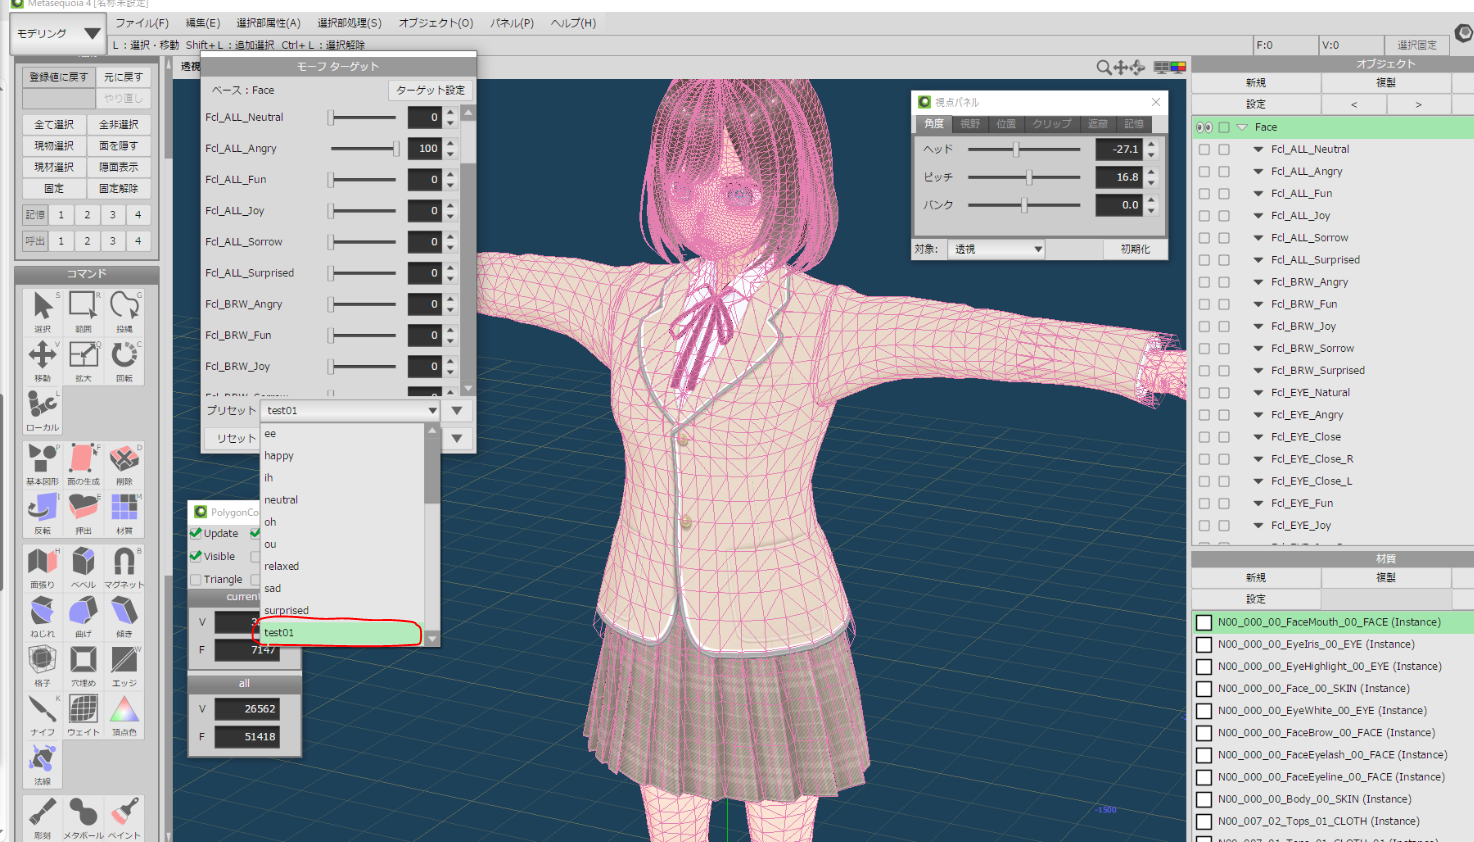Open the ローカル local coordinates tool
The height and width of the screenshot is (842, 1474).
pyautogui.click(x=42, y=410)
